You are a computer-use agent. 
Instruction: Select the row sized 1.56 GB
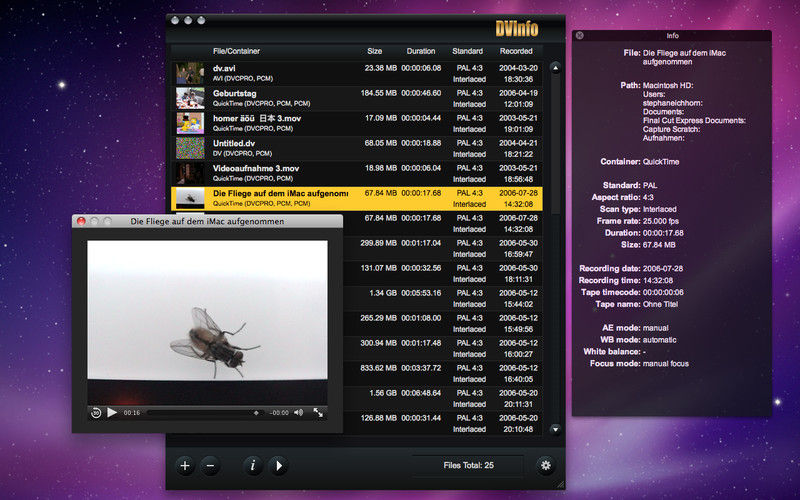click(442, 398)
